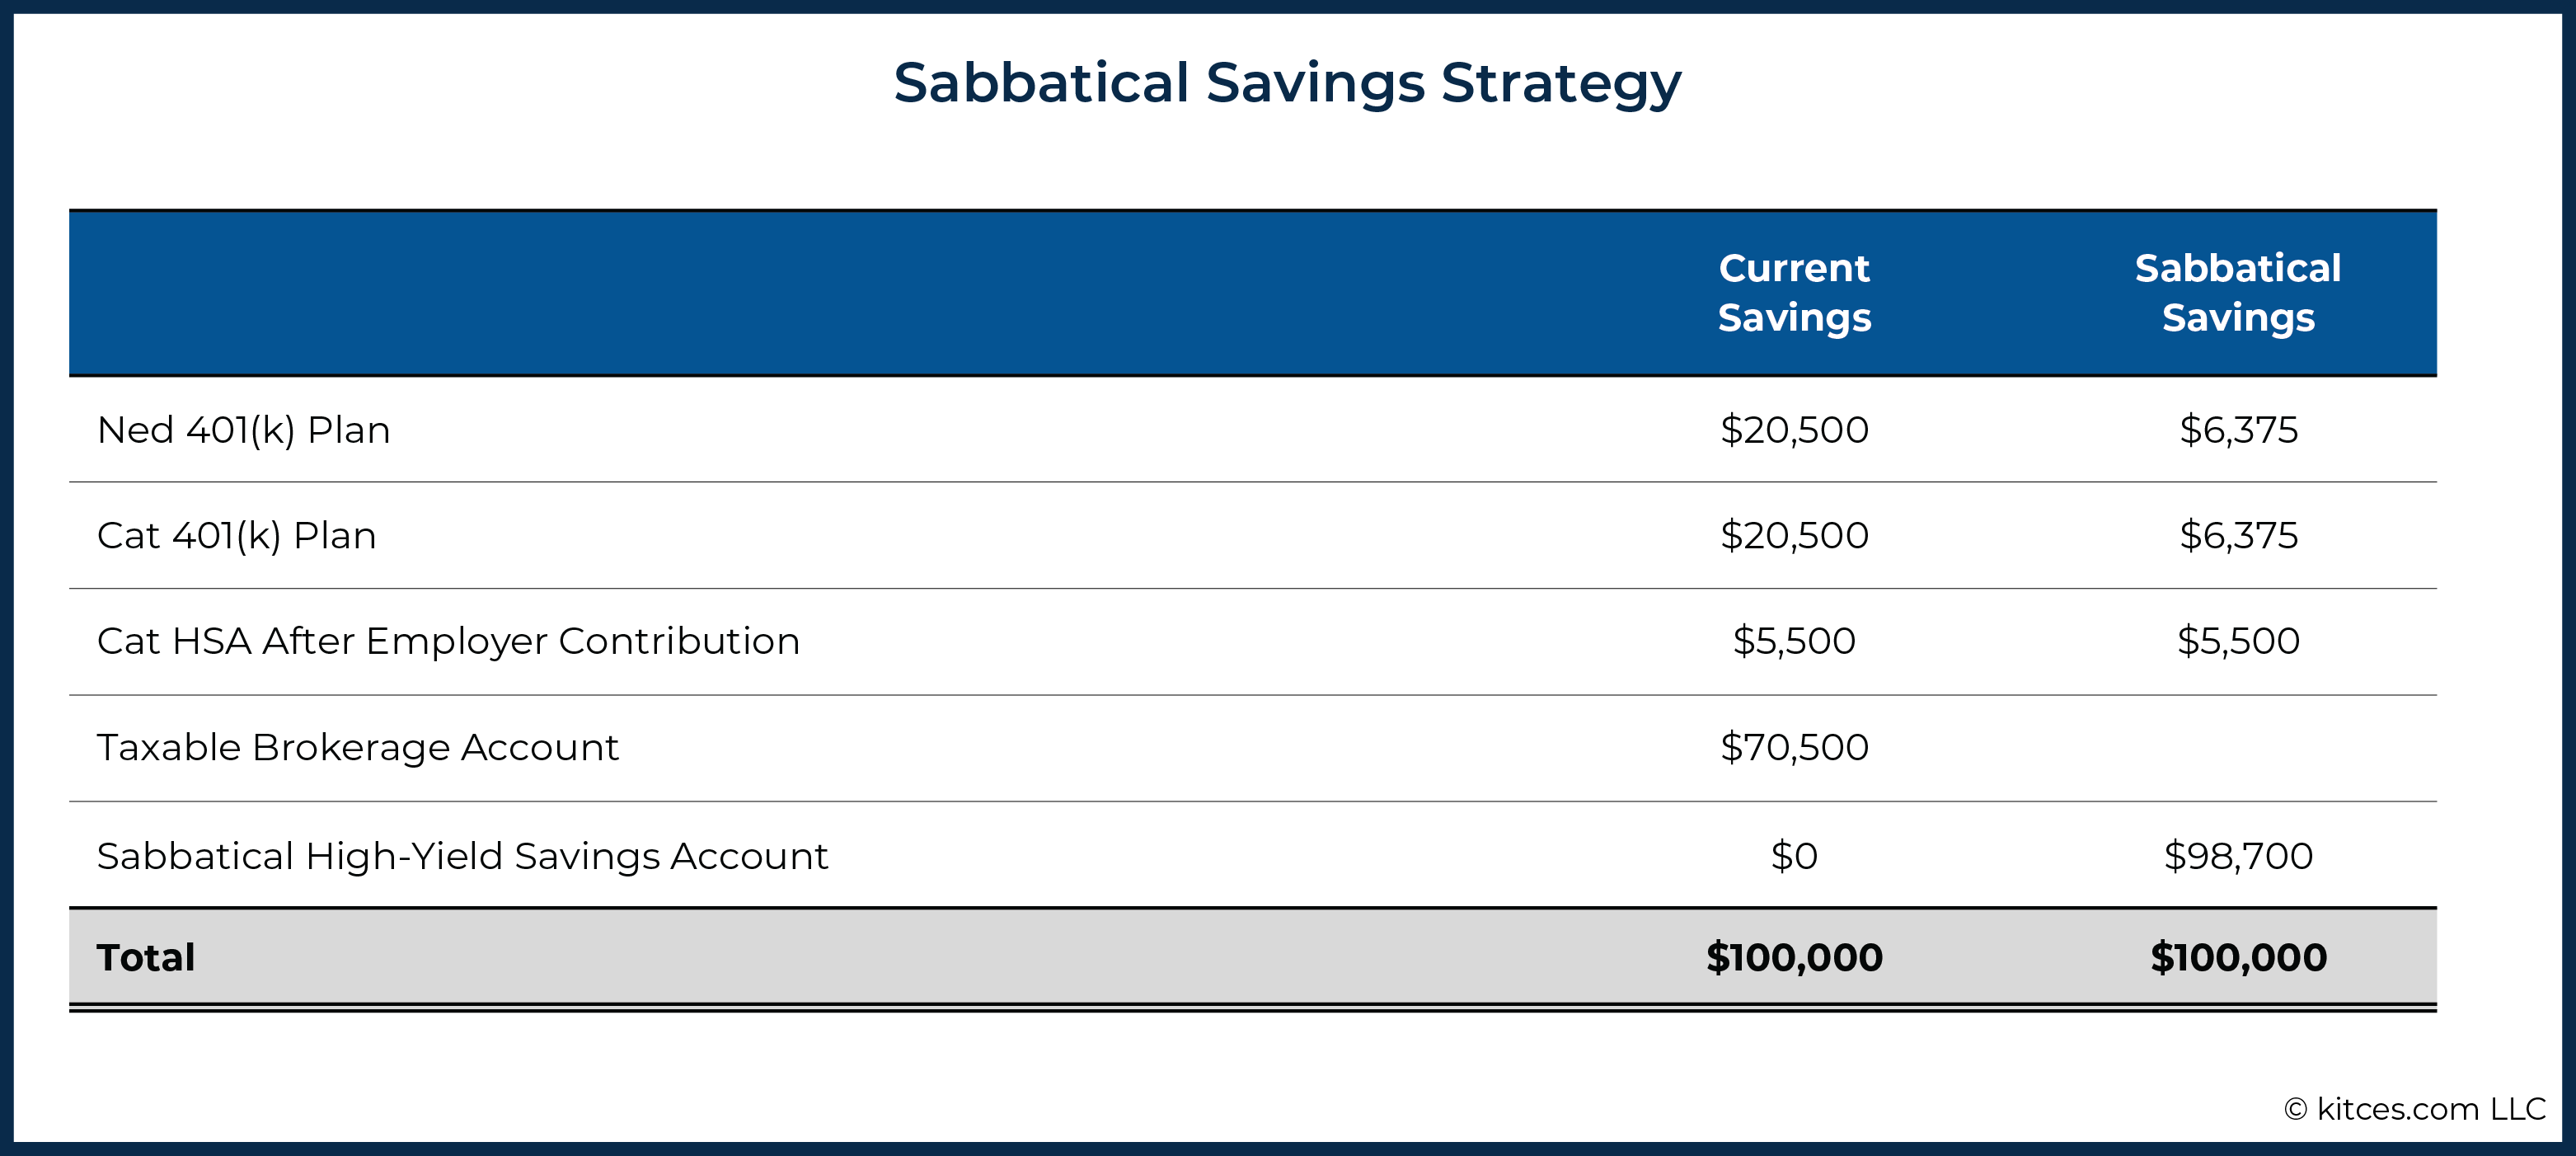Screen dimensions: 2576x1156
Task: Select Sabbatical High-Yield Savings Account label
Action: 462,856
